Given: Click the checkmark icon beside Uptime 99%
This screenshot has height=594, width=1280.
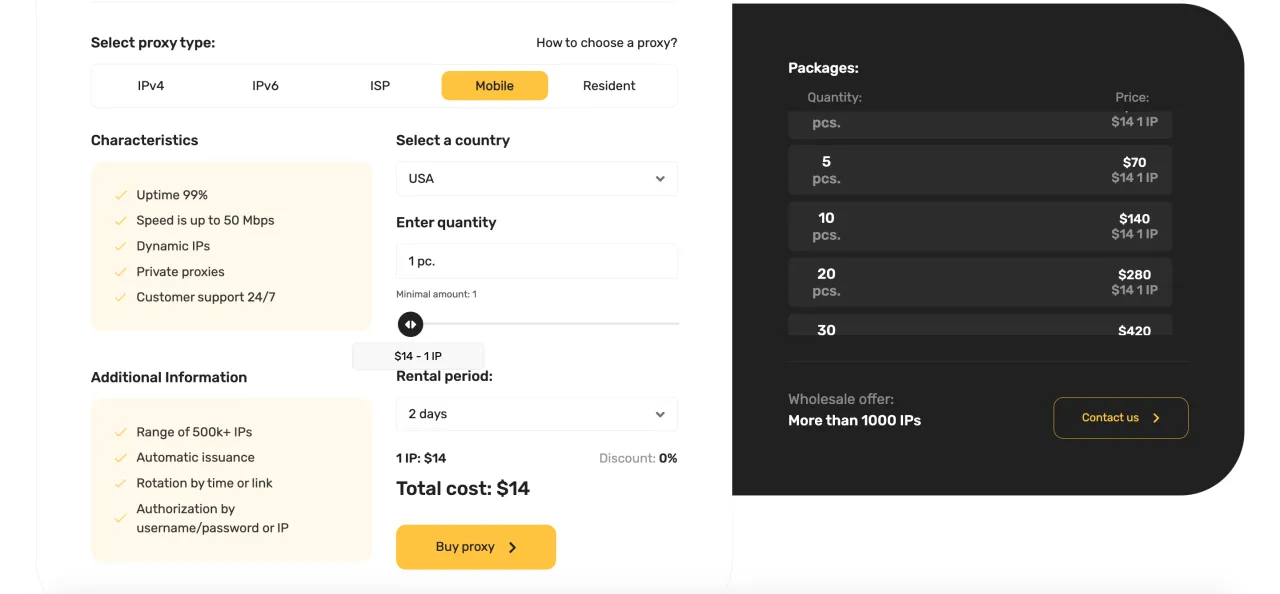Looking at the screenshot, I should click(x=121, y=195).
